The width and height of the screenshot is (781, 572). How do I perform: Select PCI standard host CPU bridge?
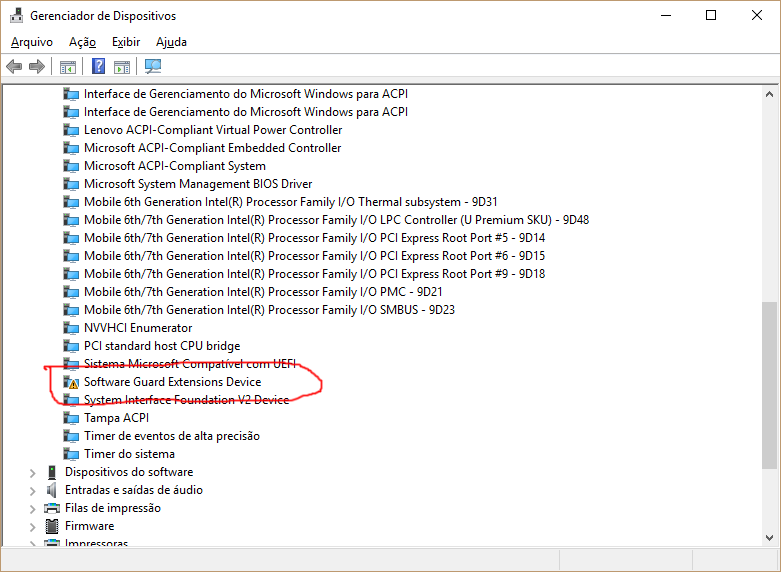(x=162, y=346)
